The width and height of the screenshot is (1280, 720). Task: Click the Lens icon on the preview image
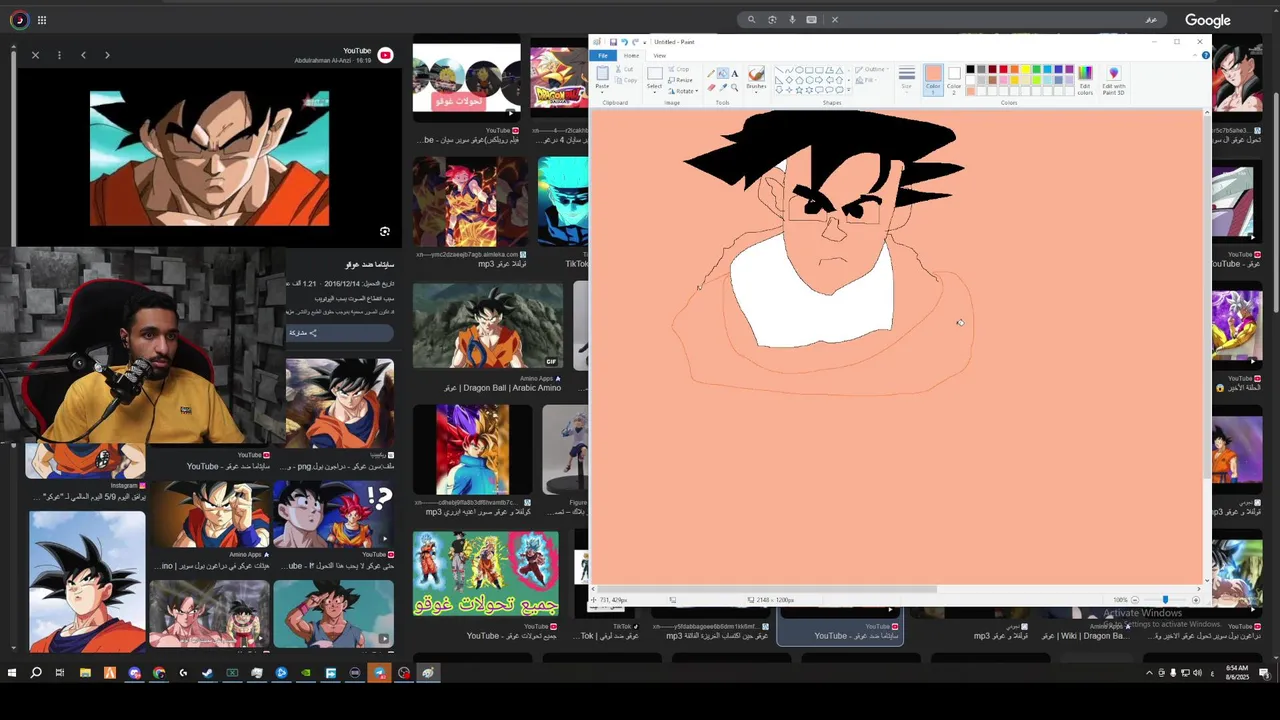[385, 232]
